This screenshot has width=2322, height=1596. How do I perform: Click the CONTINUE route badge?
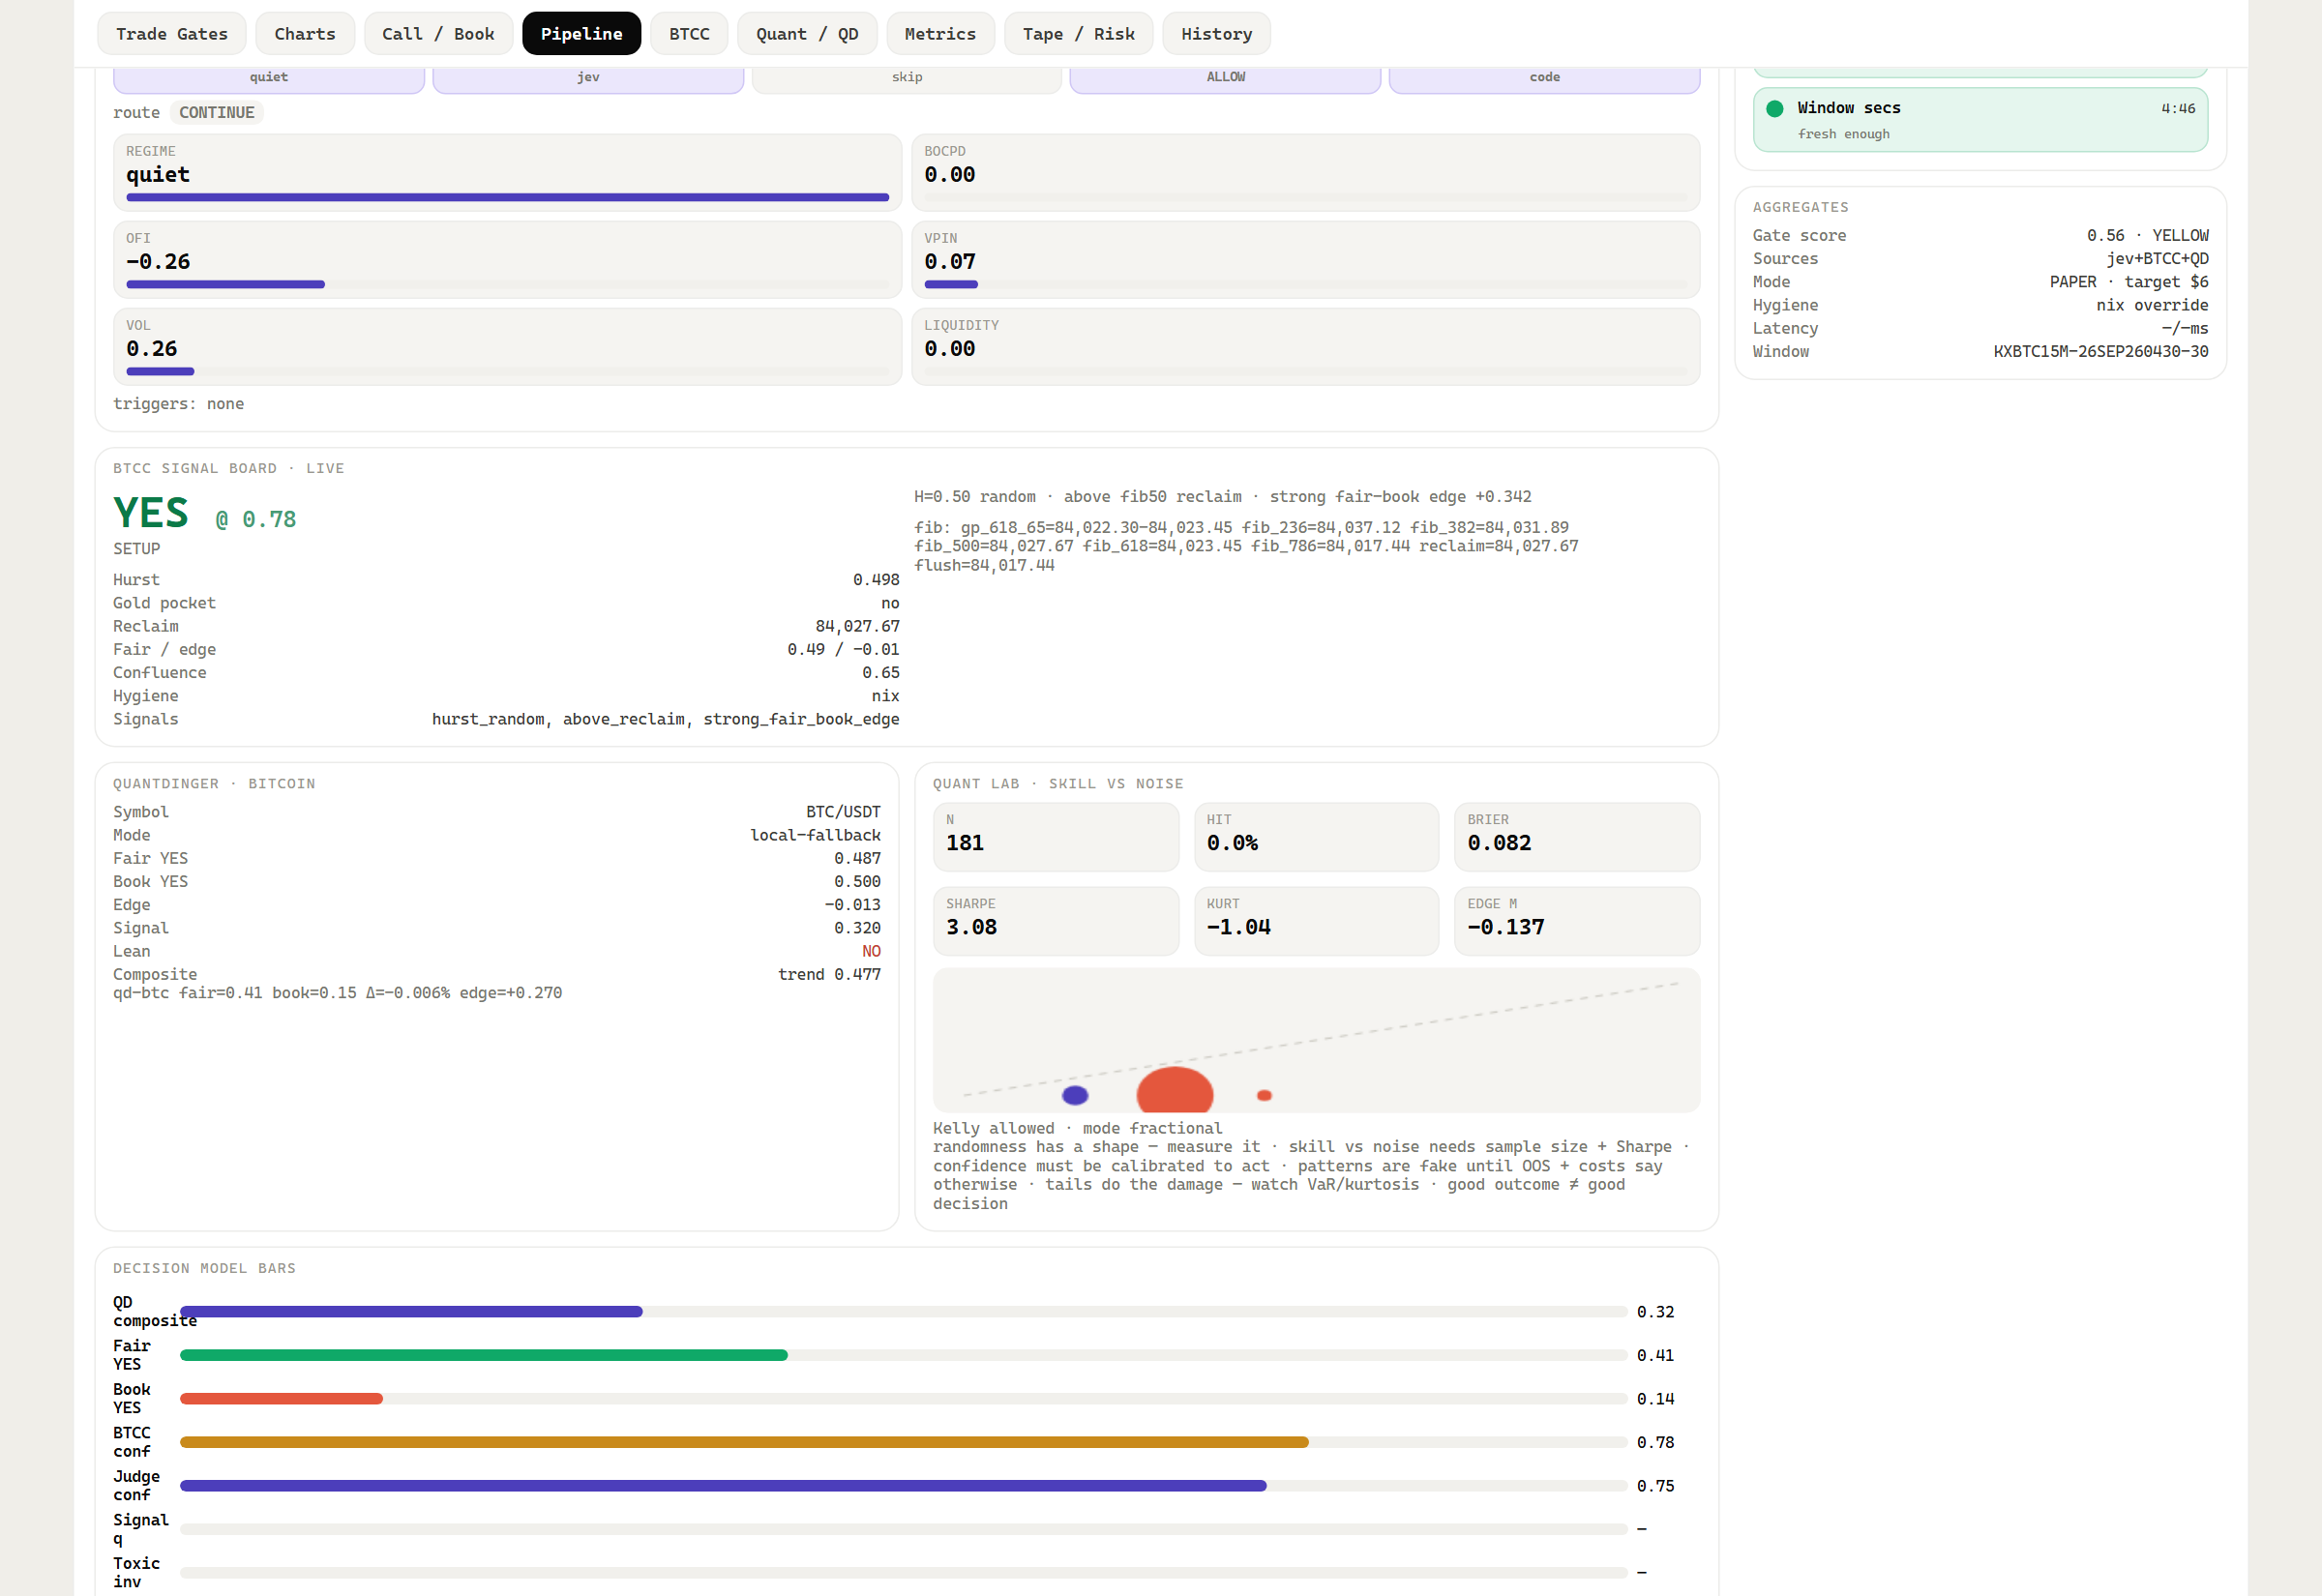(216, 113)
